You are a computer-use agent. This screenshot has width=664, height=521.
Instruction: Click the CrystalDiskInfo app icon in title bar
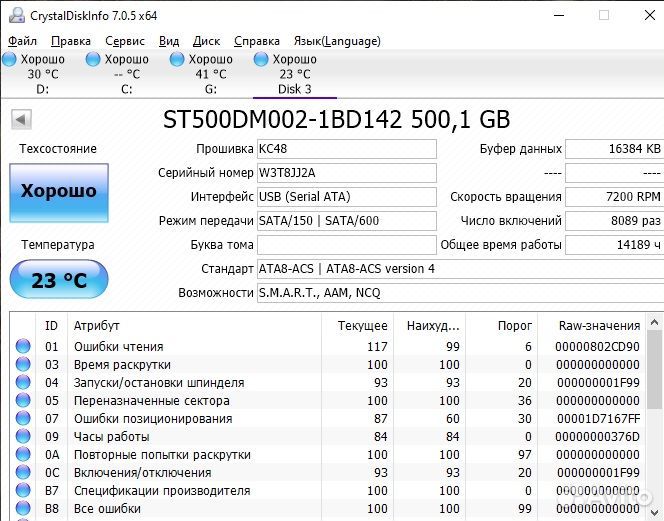coord(17,16)
